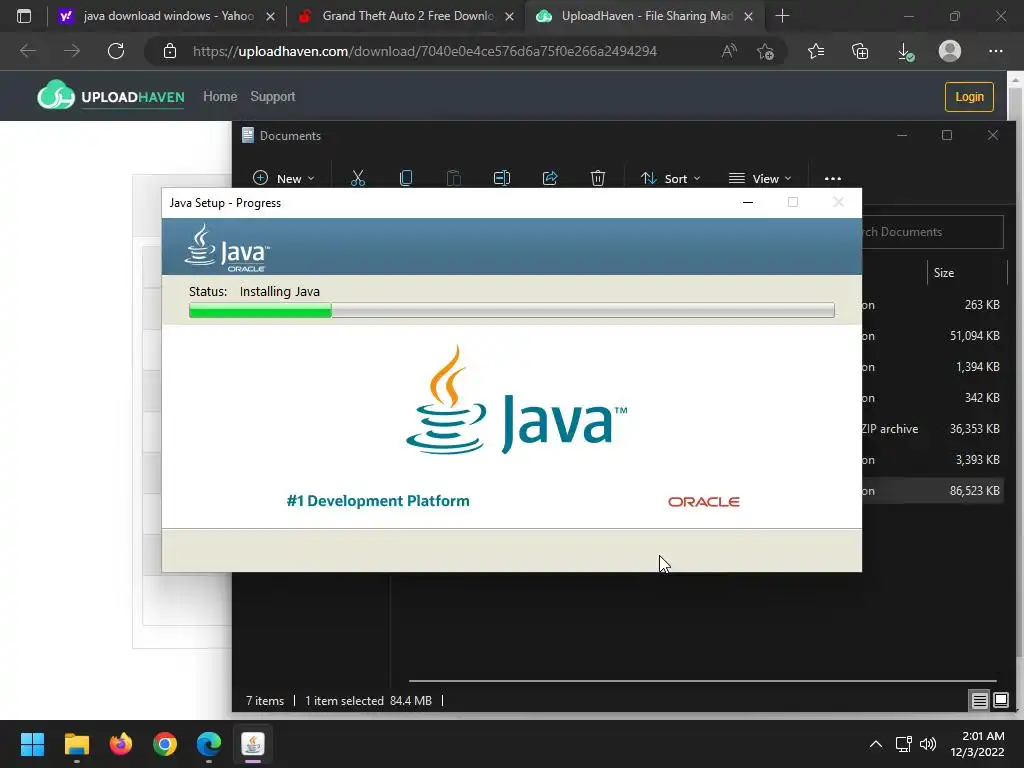The width and height of the screenshot is (1024, 768).
Task: Select the 263 KB file row
Action: (933, 305)
